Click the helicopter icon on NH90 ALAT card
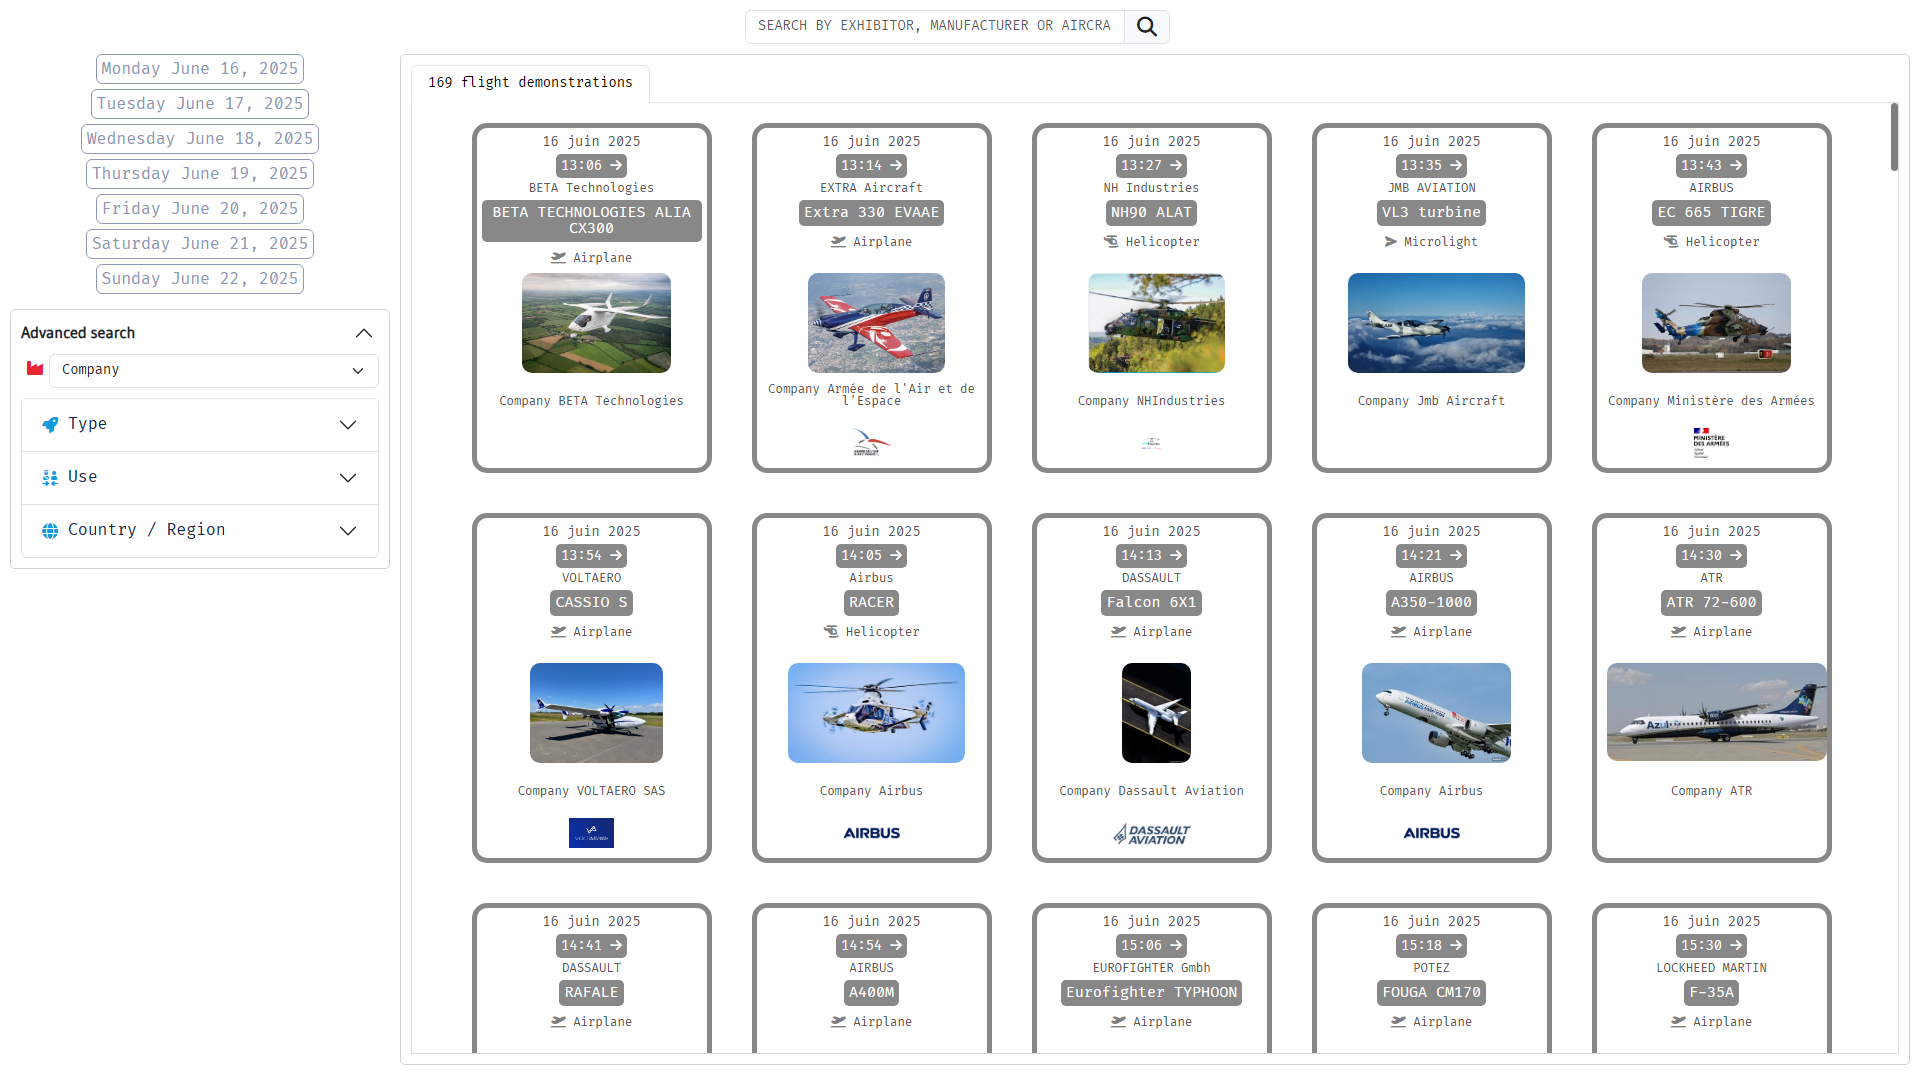The height and width of the screenshot is (1080, 1920). 1111,242
